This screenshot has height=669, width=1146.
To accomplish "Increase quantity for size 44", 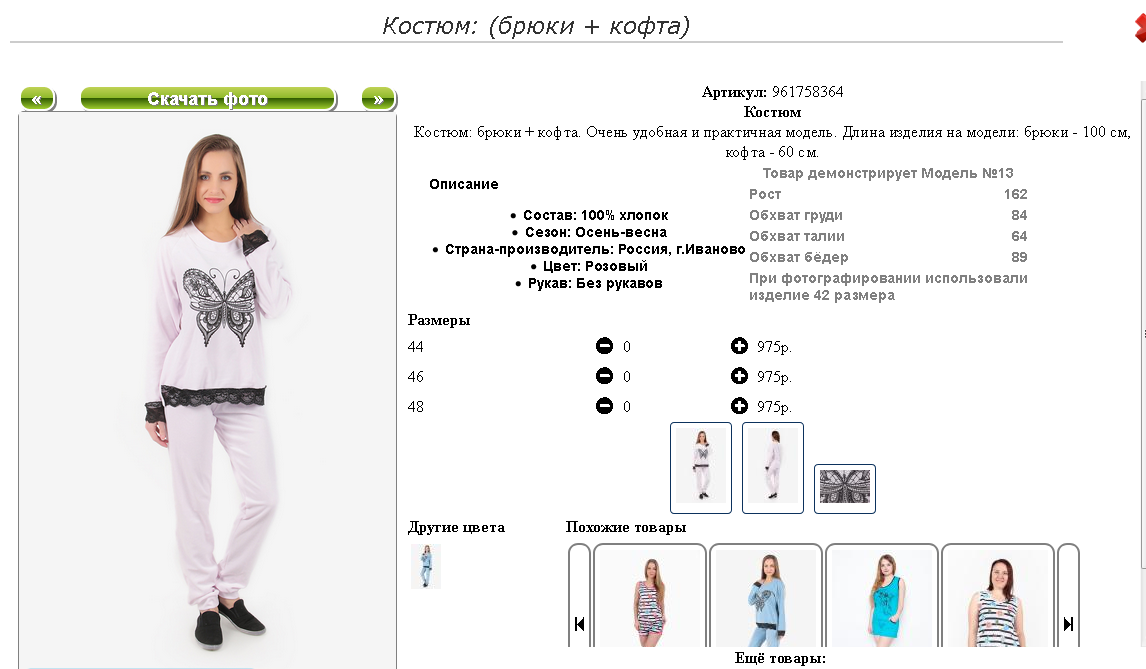I will [739, 346].
